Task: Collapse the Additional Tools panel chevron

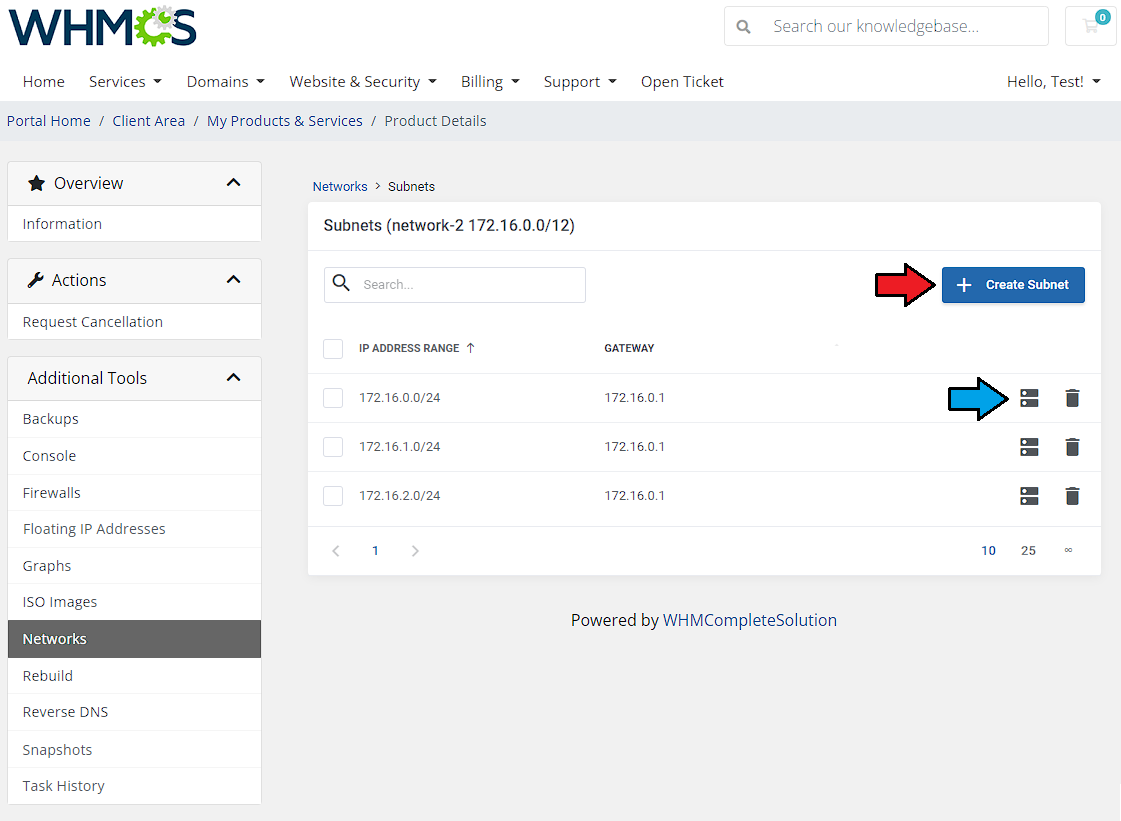Action: tap(233, 378)
